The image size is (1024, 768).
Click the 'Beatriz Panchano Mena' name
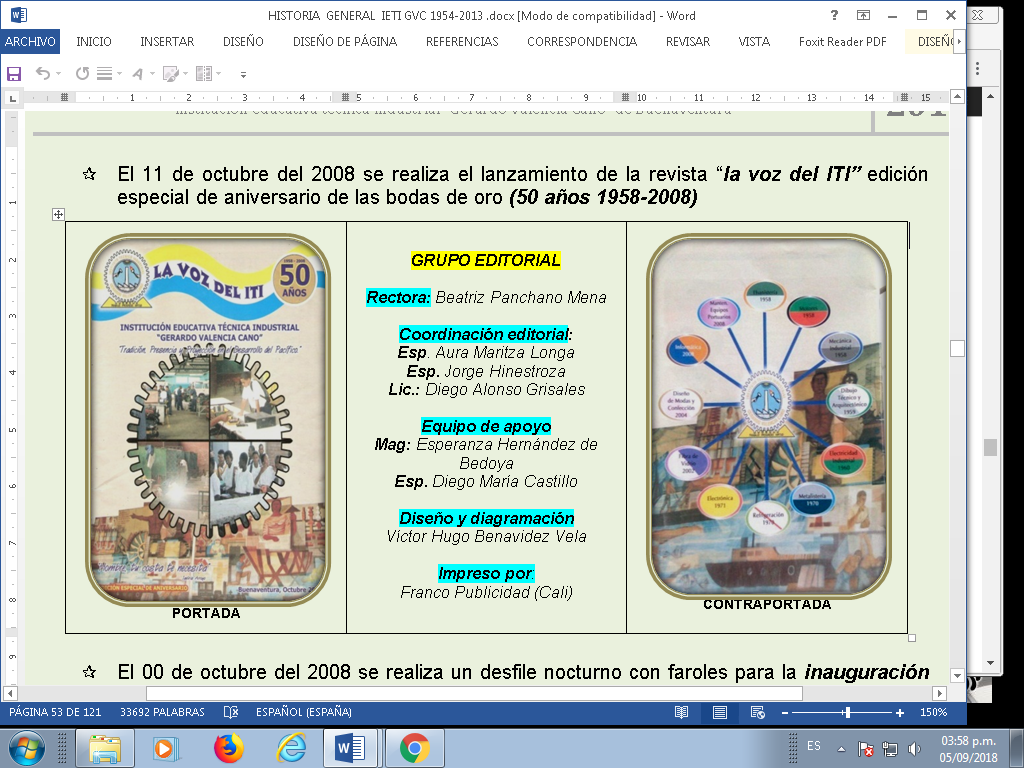[x=521, y=298]
